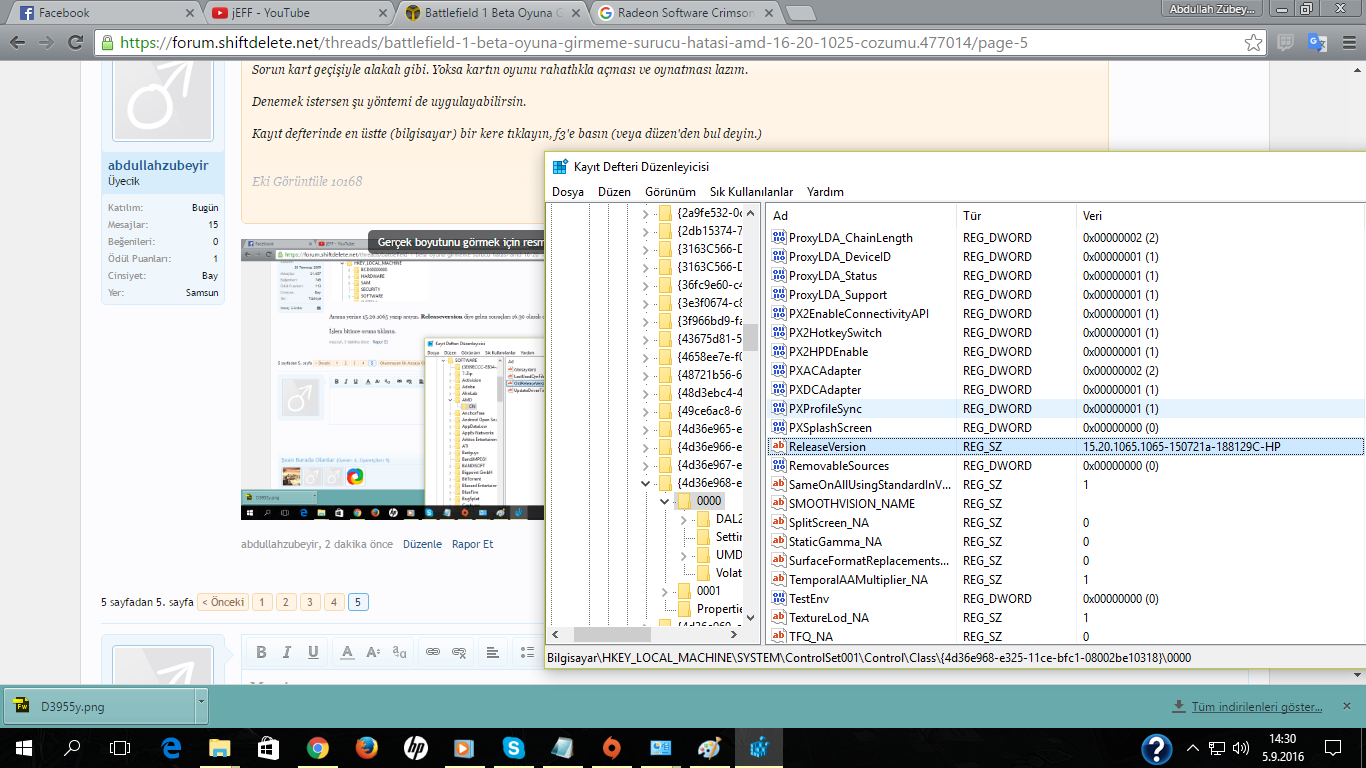The image size is (1366, 768).
Task: Expand the {4d36e965 registry key
Action: [645, 428]
